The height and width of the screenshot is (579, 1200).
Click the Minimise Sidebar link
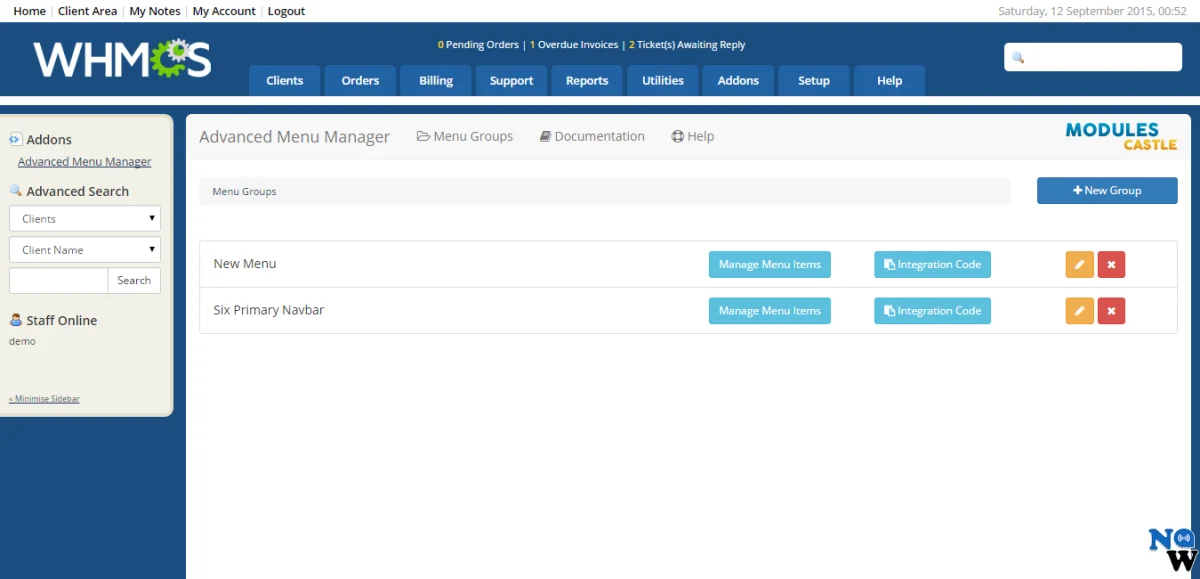click(44, 399)
